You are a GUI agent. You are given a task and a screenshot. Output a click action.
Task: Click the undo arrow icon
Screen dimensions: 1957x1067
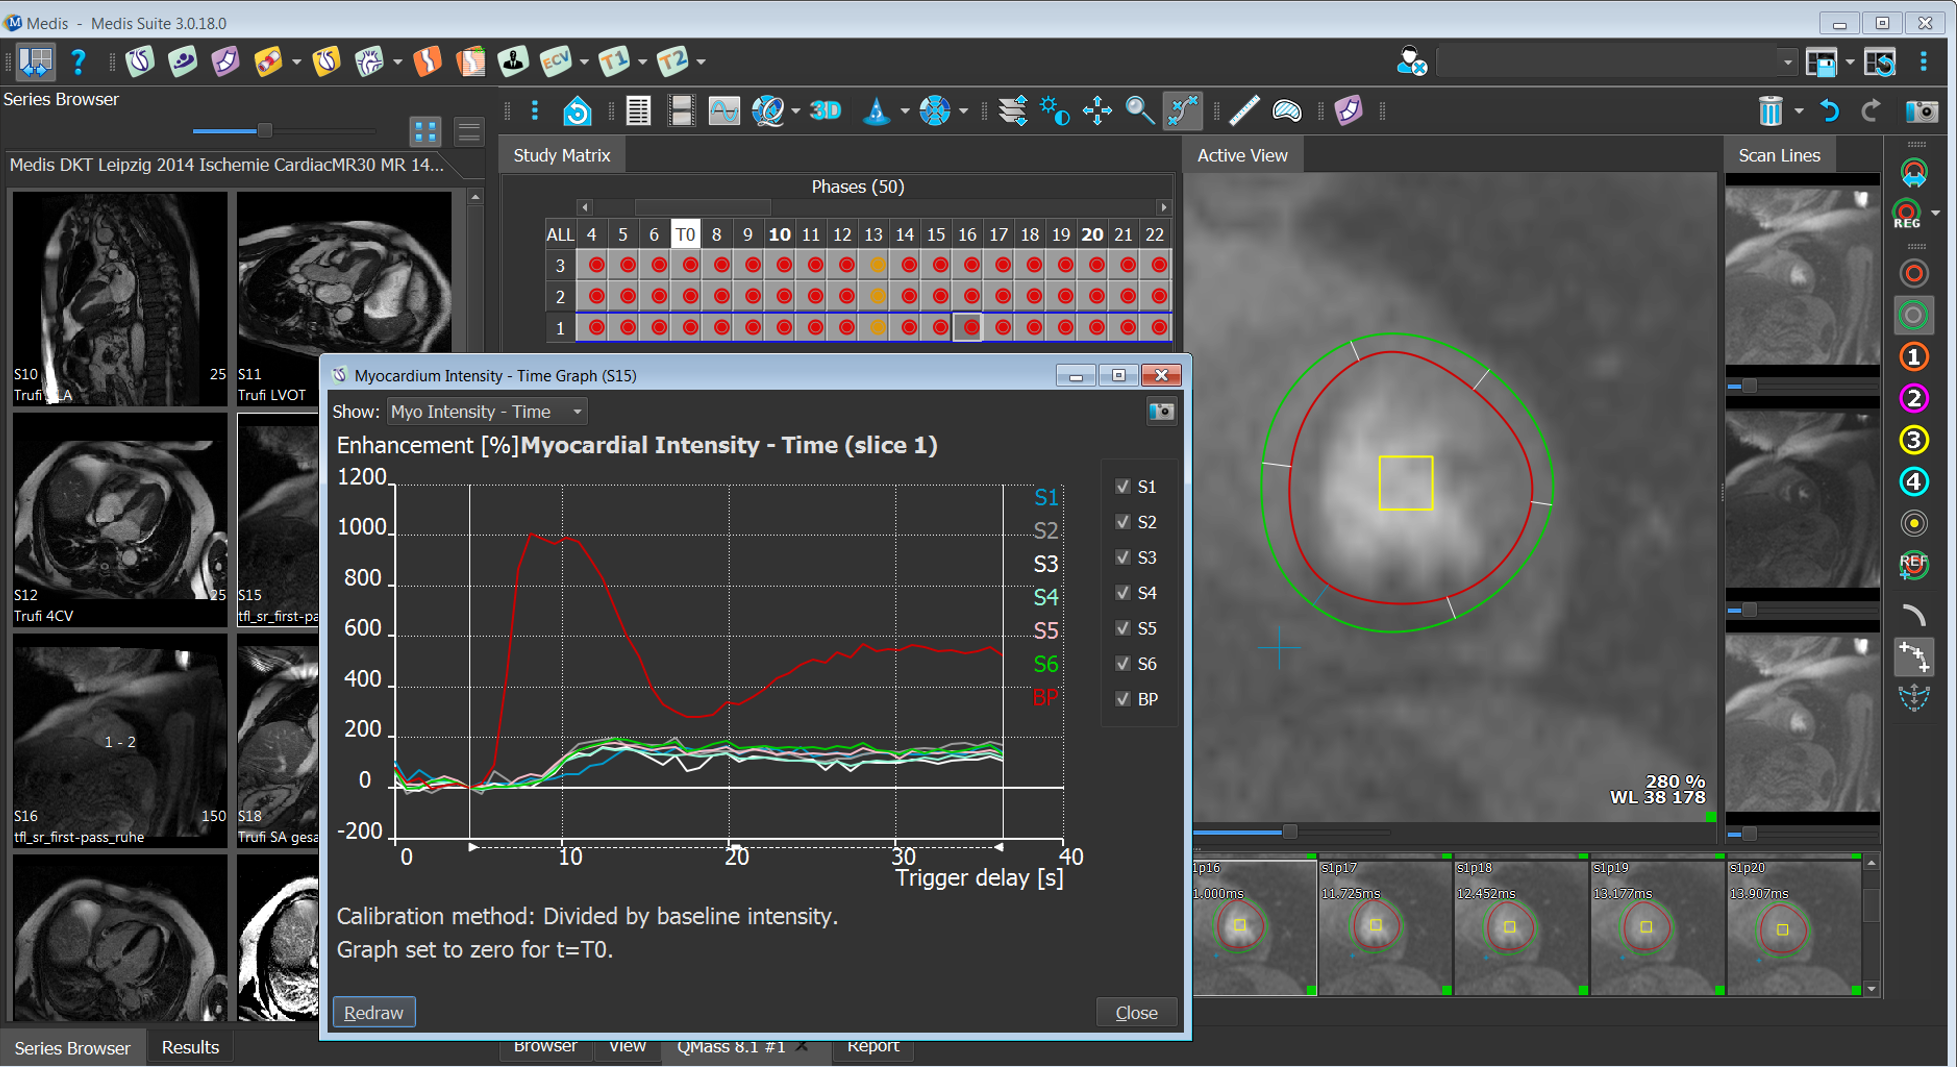(1829, 111)
